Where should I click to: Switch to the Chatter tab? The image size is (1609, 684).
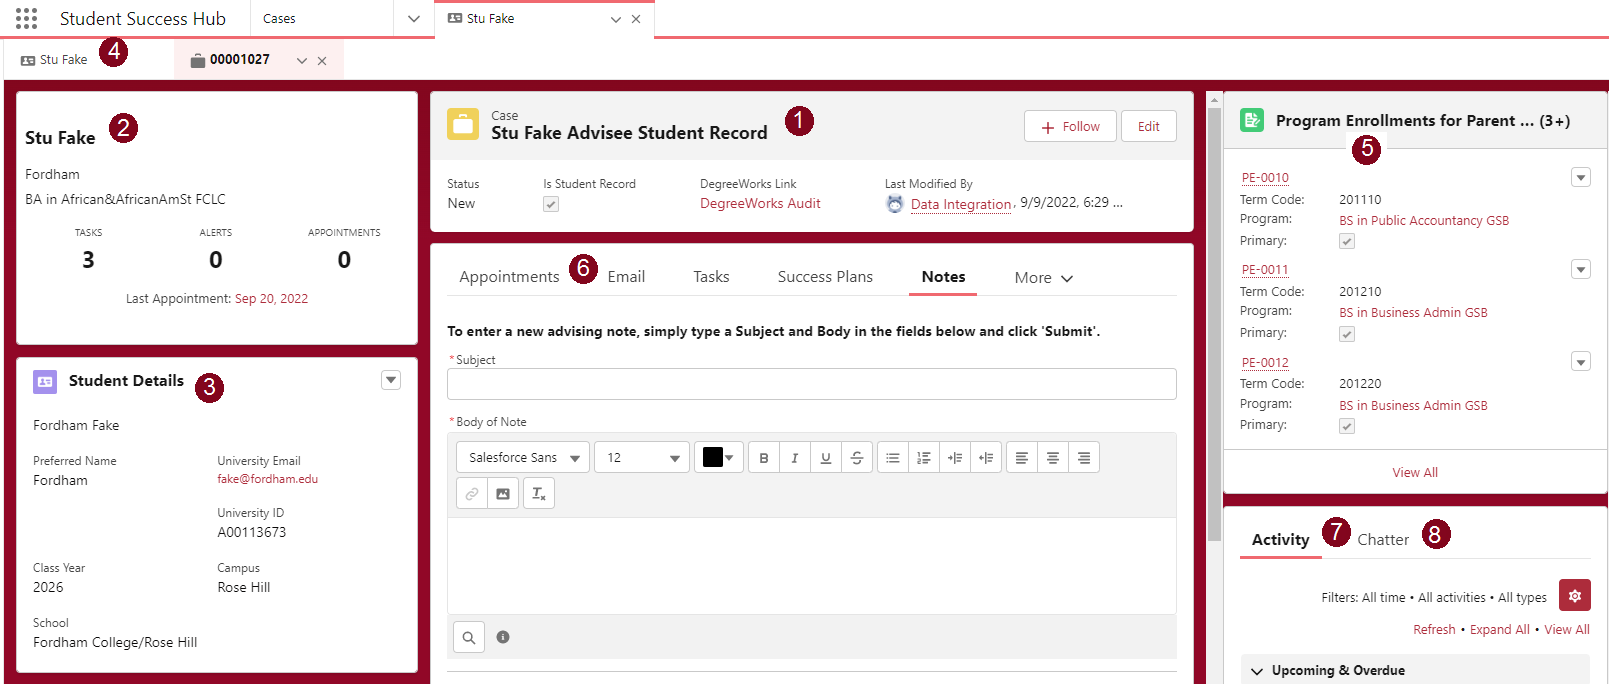(1382, 540)
